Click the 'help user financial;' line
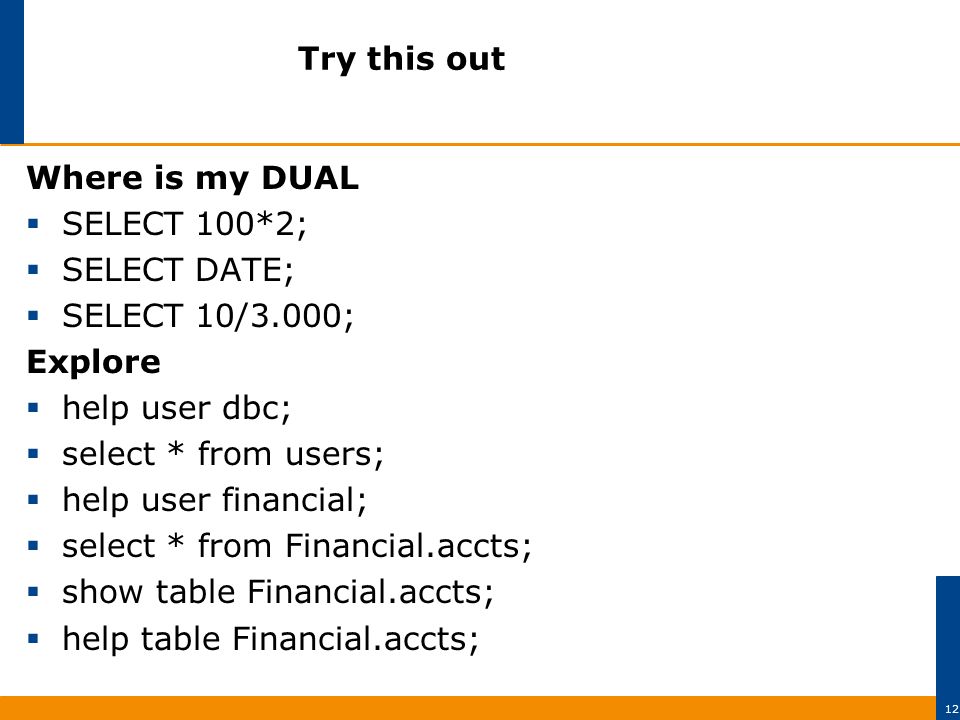Viewport: 960px width, 720px height. point(214,500)
